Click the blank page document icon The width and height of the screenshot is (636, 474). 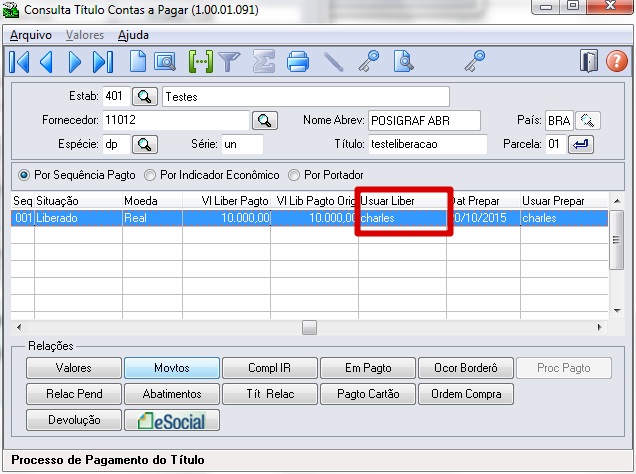click(x=138, y=62)
